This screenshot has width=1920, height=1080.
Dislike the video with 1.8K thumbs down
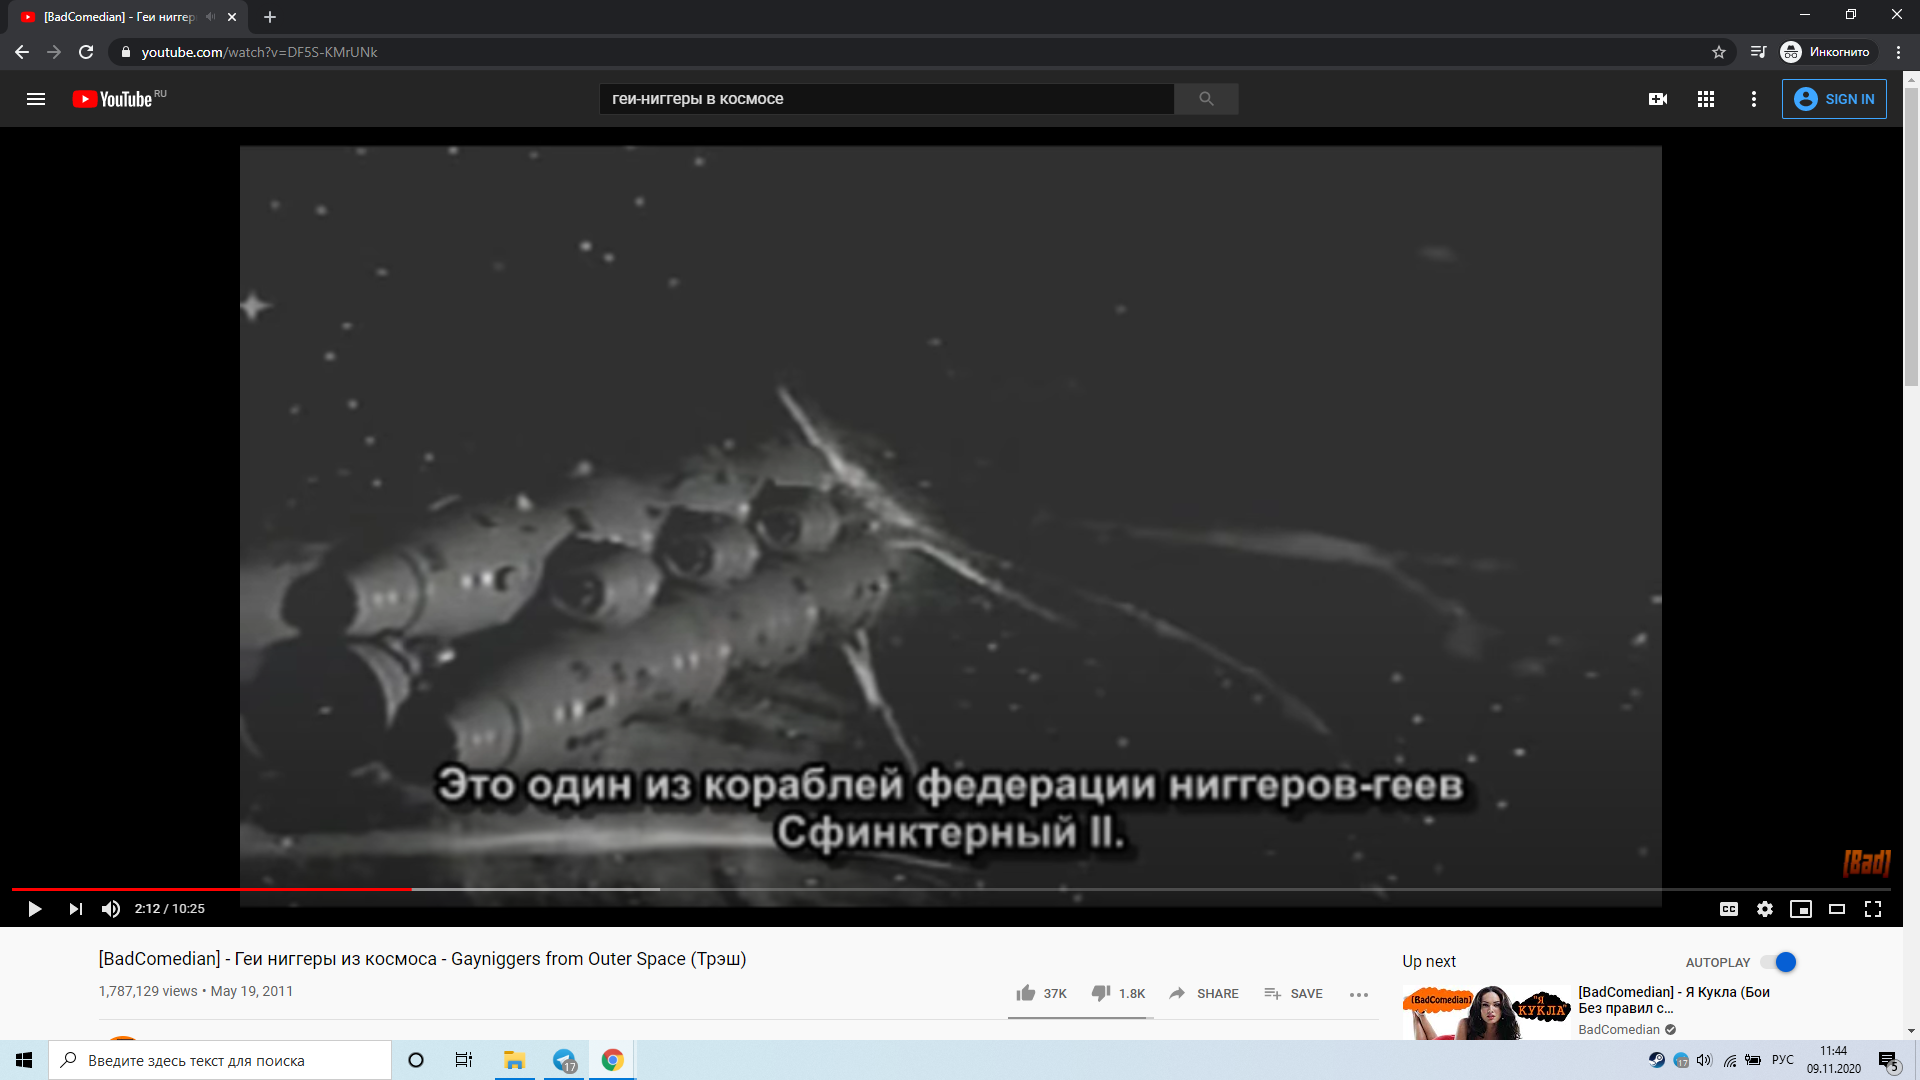tap(1118, 993)
